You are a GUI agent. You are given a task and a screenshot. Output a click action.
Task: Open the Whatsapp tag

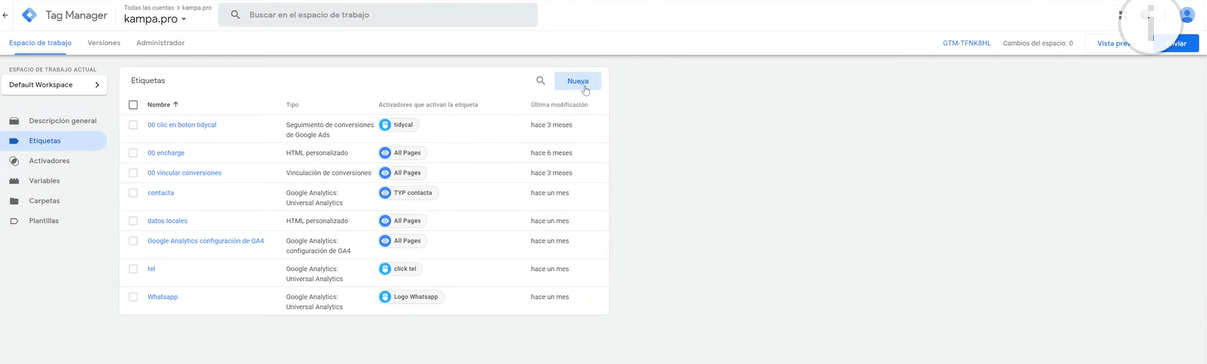point(162,297)
